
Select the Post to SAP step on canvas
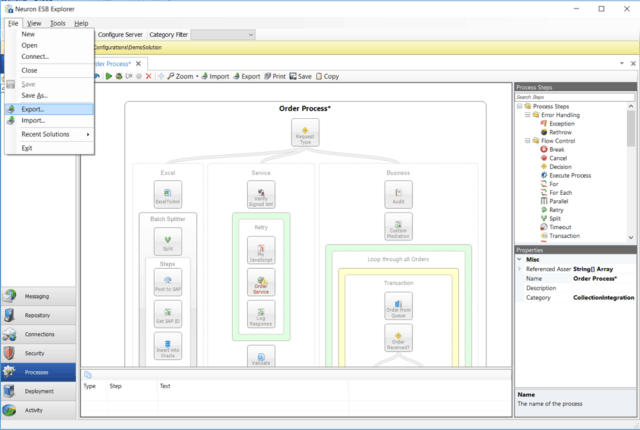(x=168, y=282)
